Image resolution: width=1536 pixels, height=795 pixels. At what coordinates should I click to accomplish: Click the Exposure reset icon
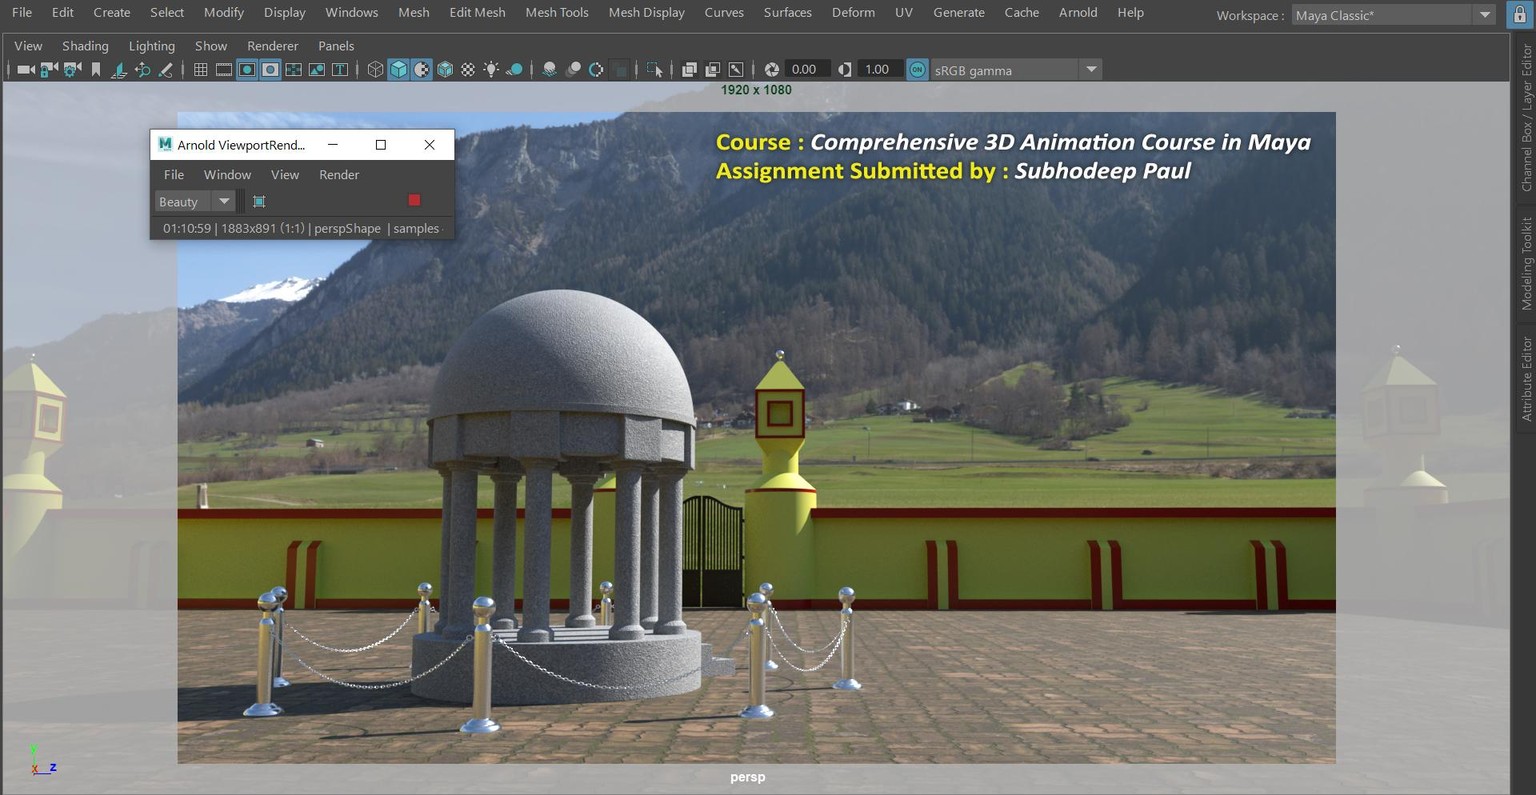(x=771, y=69)
